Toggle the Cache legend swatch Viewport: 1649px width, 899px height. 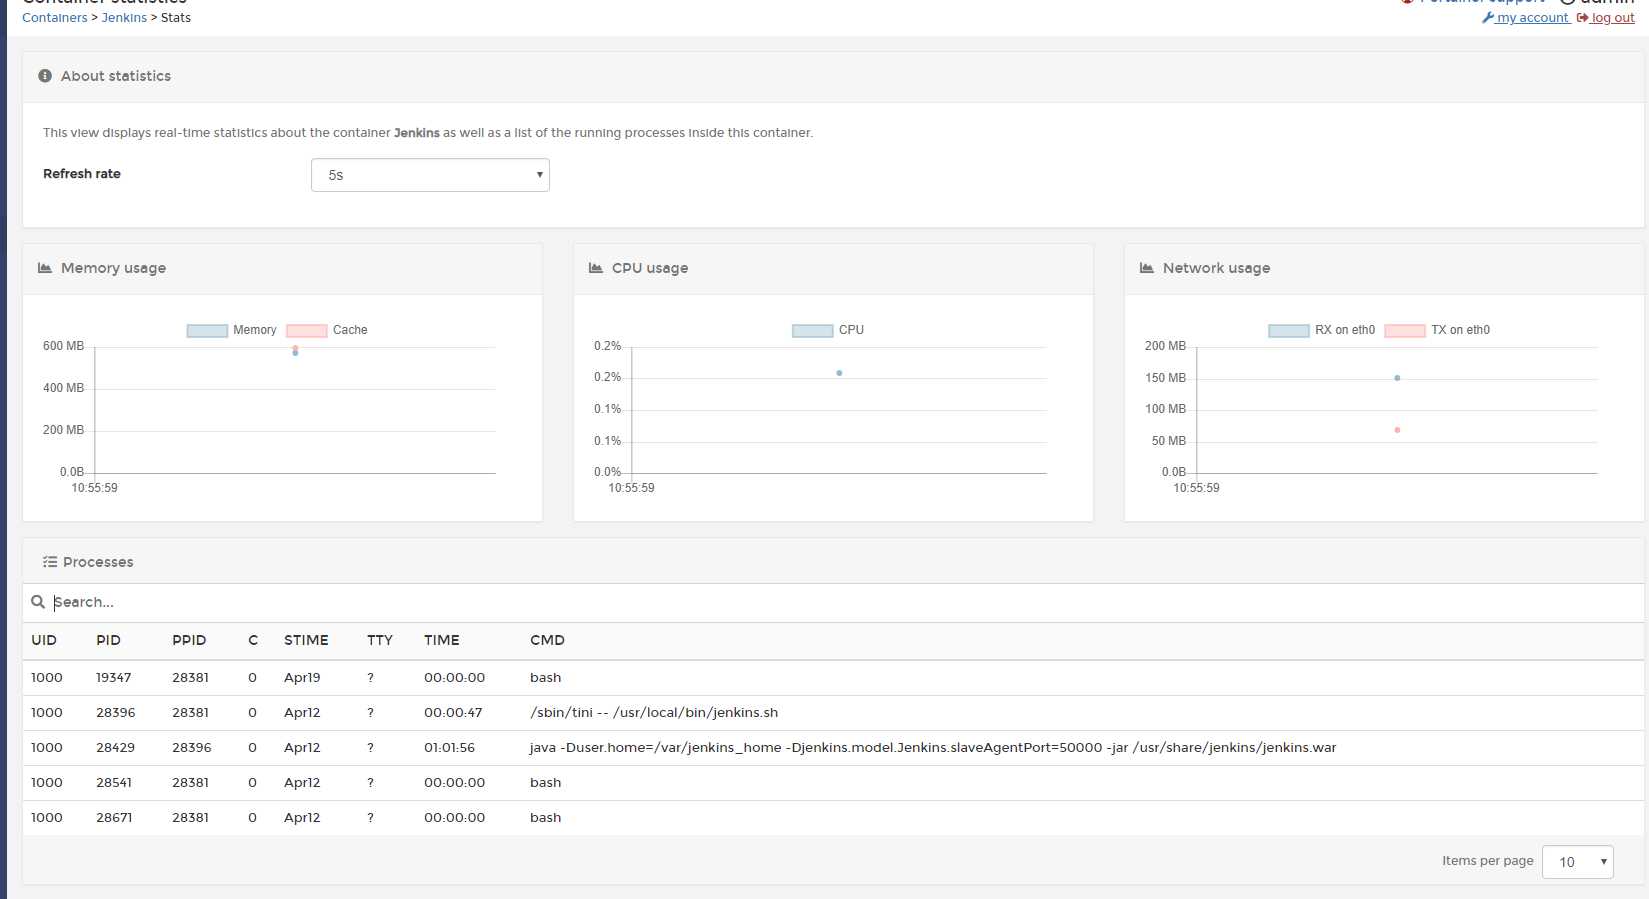(x=307, y=331)
